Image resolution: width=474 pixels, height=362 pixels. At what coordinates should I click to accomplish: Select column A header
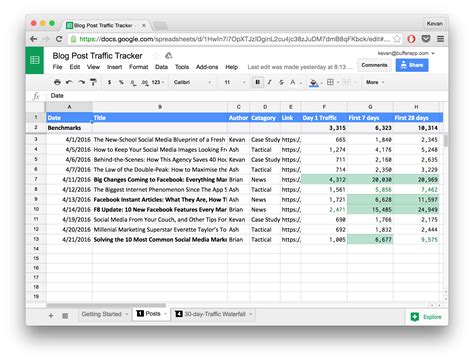click(69, 107)
